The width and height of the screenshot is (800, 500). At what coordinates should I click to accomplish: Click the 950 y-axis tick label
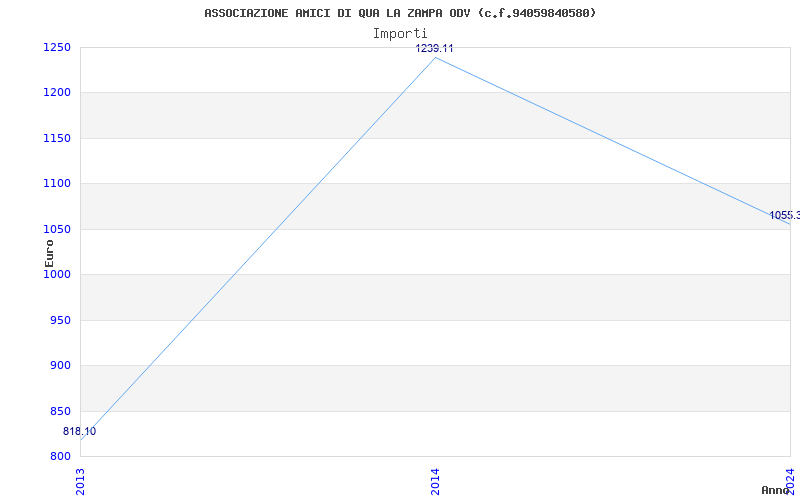(60, 320)
